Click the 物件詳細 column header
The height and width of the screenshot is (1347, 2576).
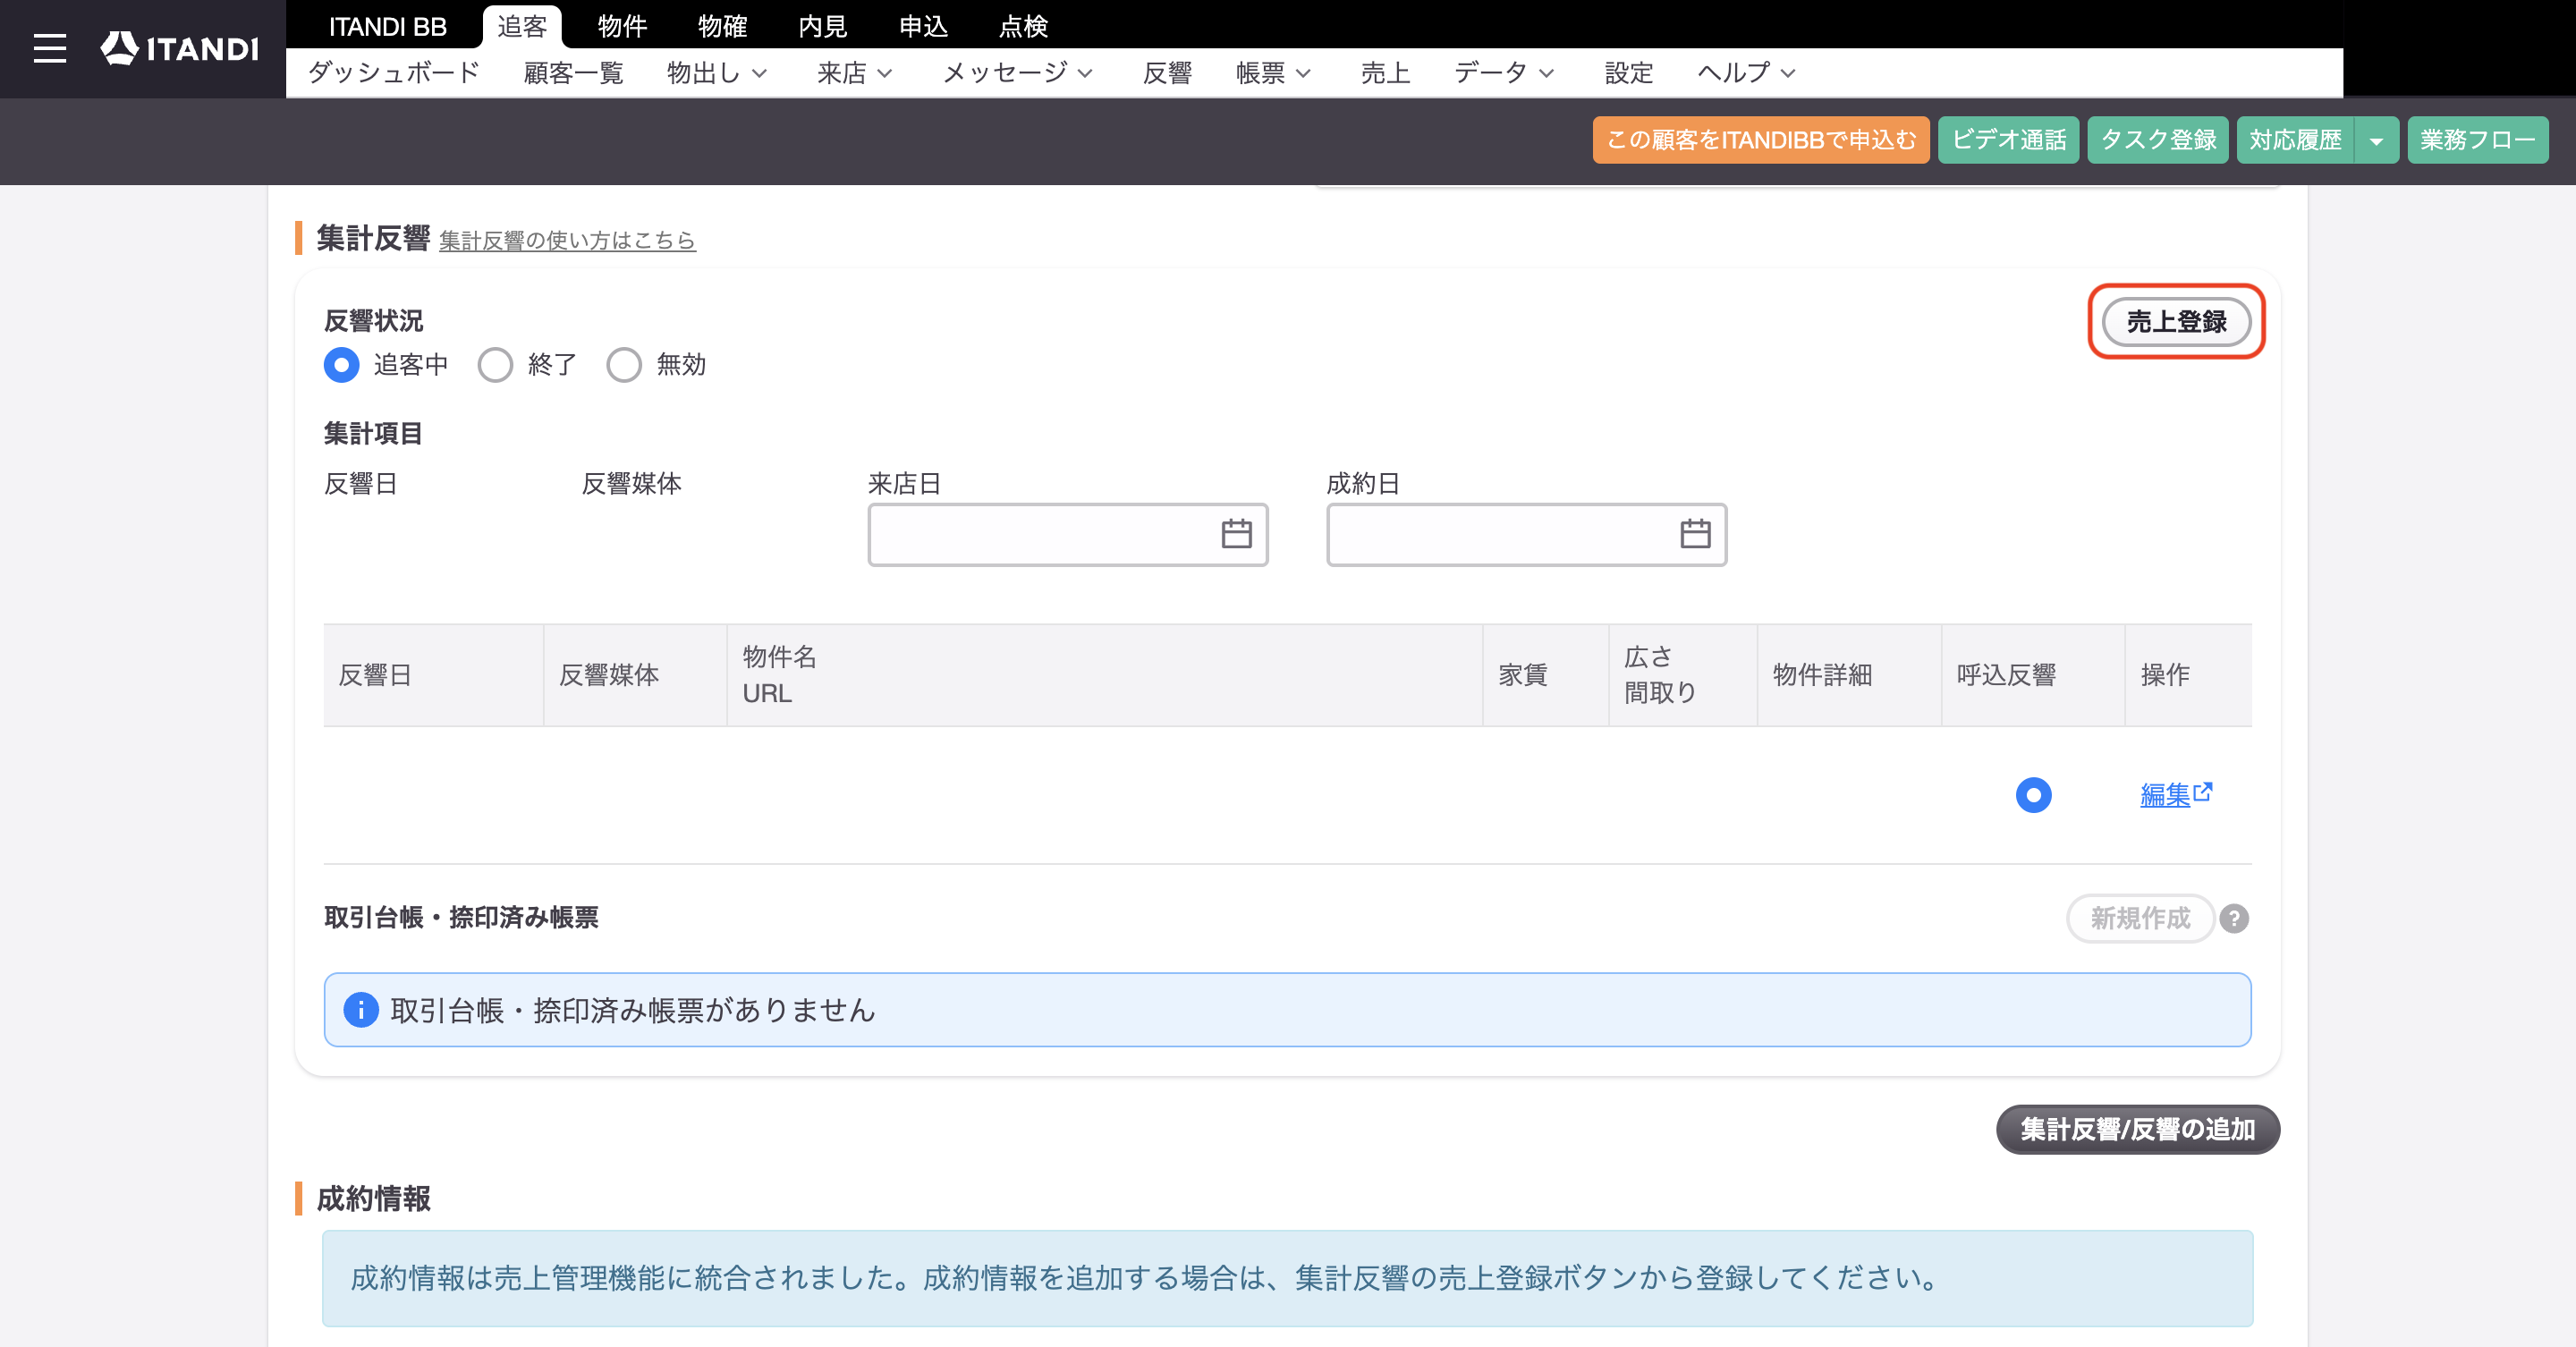pyautogui.click(x=1849, y=675)
